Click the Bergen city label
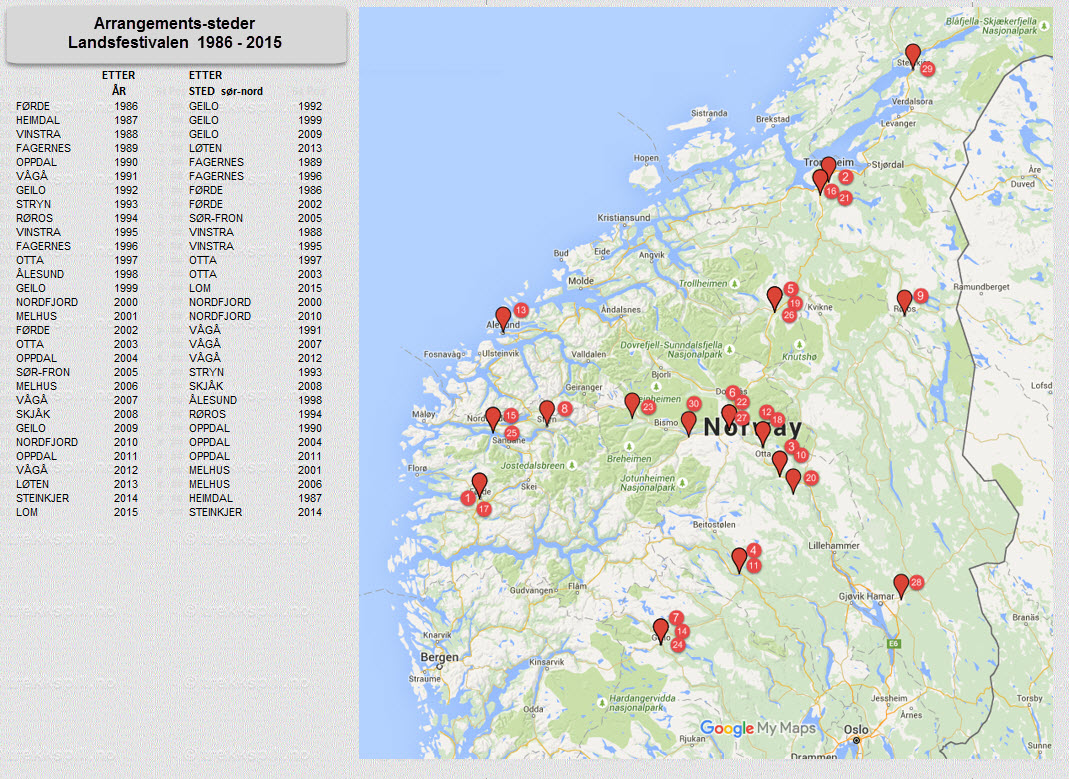1069x779 pixels. pyautogui.click(x=439, y=657)
